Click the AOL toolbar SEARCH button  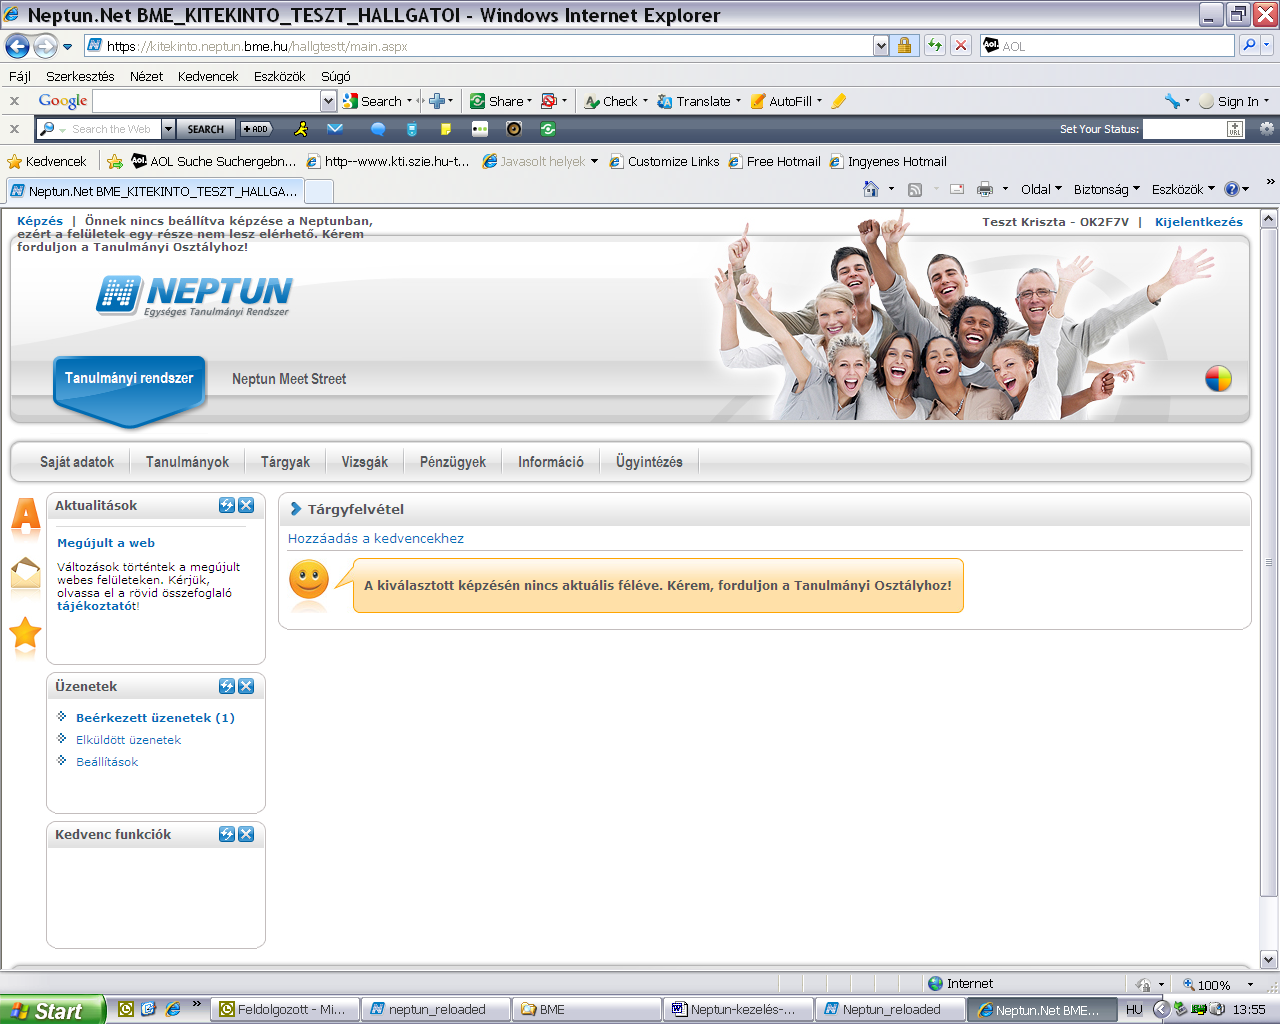(206, 129)
